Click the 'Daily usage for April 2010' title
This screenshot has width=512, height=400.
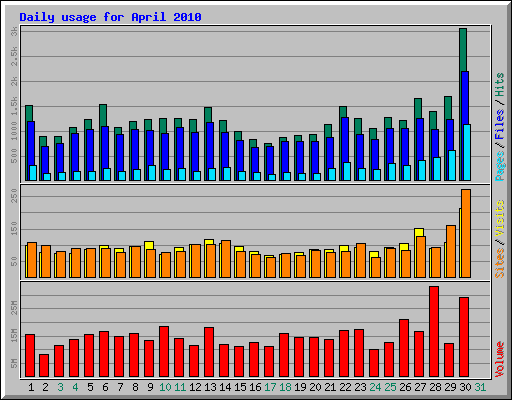click(x=110, y=17)
